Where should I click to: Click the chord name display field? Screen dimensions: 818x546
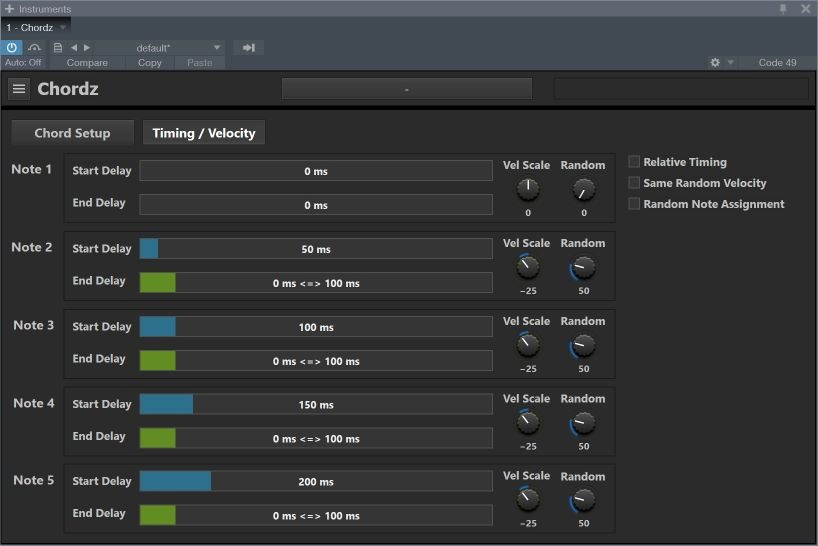click(407, 89)
